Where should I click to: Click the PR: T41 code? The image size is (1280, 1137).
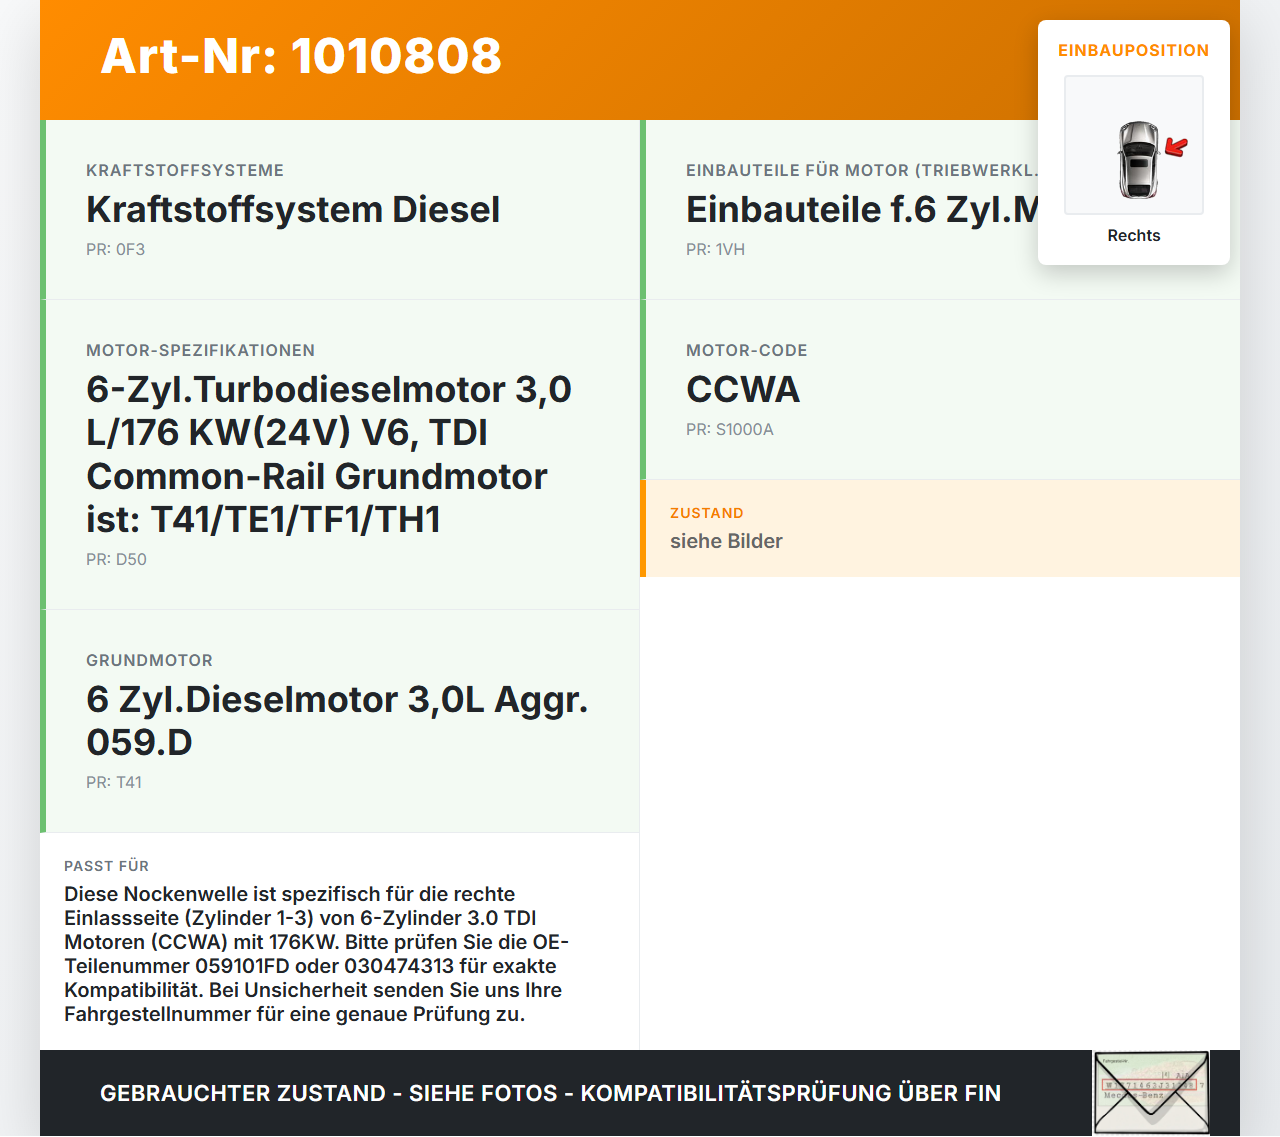click(x=114, y=783)
